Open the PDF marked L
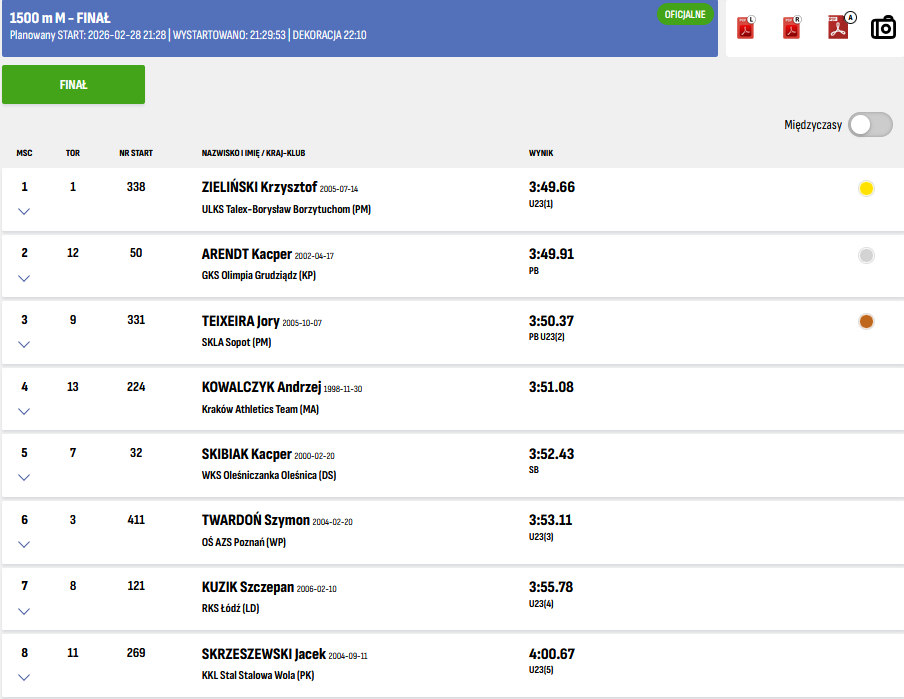Image resolution: width=904 pixels, height=699 pixels. pyautogui.click(x=745, y=28)
